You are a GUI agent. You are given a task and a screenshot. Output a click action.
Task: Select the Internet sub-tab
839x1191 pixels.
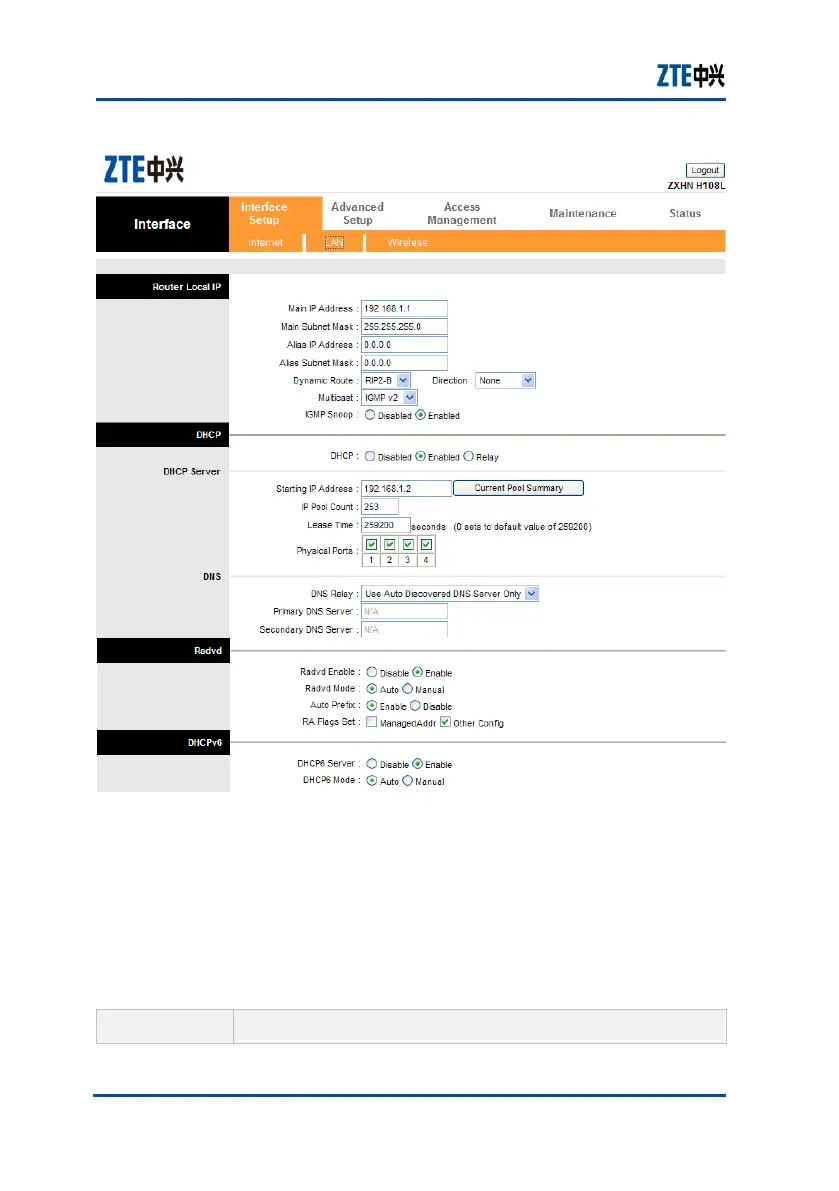(x=266, y=242)
